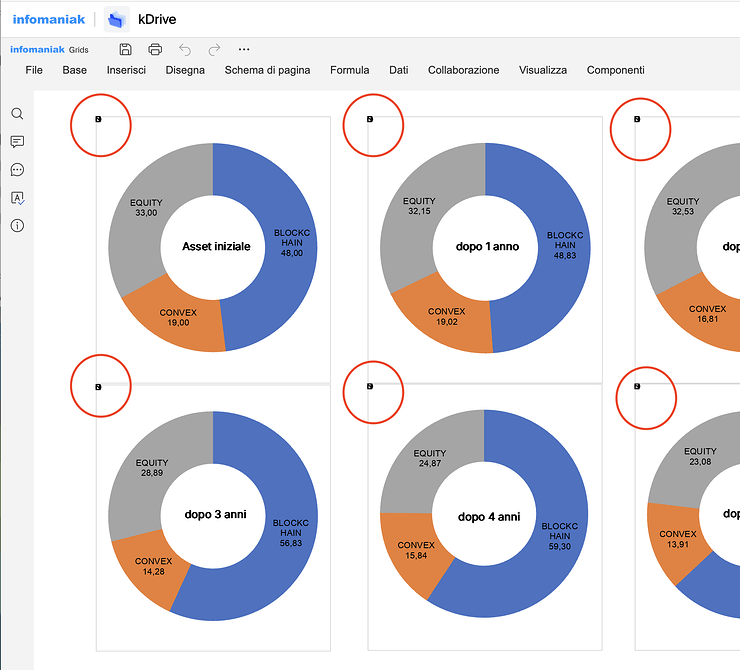Image resolution: width=740 pixels, height=670 pixels.
Task: Click the kDrive title text
Action: coord(157,19)
